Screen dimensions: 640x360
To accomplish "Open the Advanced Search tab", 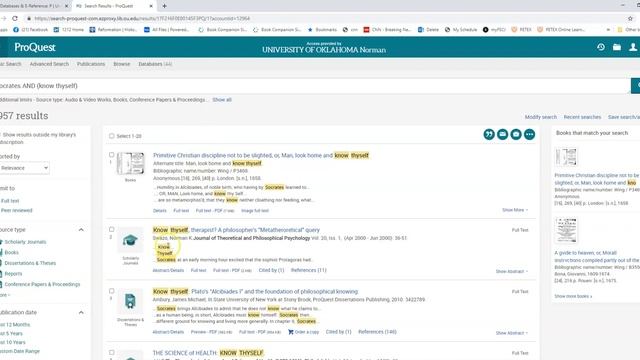I will tap(49, 64).
